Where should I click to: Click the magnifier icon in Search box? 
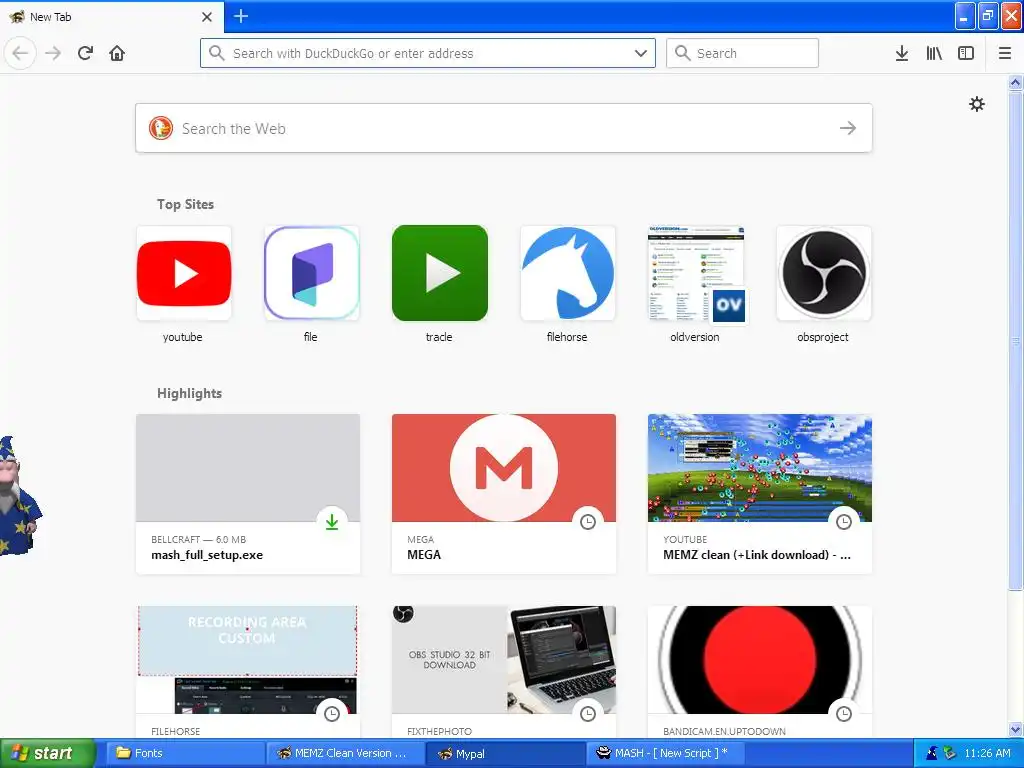(x=682, y=53)
